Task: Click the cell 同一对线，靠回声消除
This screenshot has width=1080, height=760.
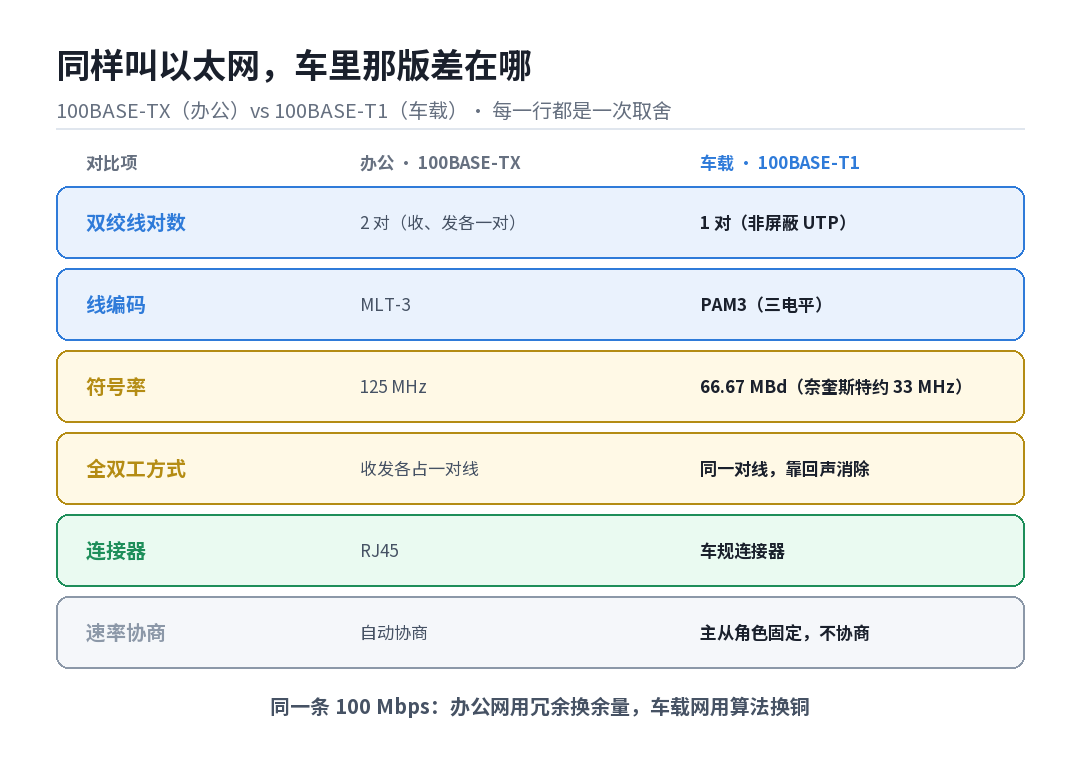Action: pos(785,469)
